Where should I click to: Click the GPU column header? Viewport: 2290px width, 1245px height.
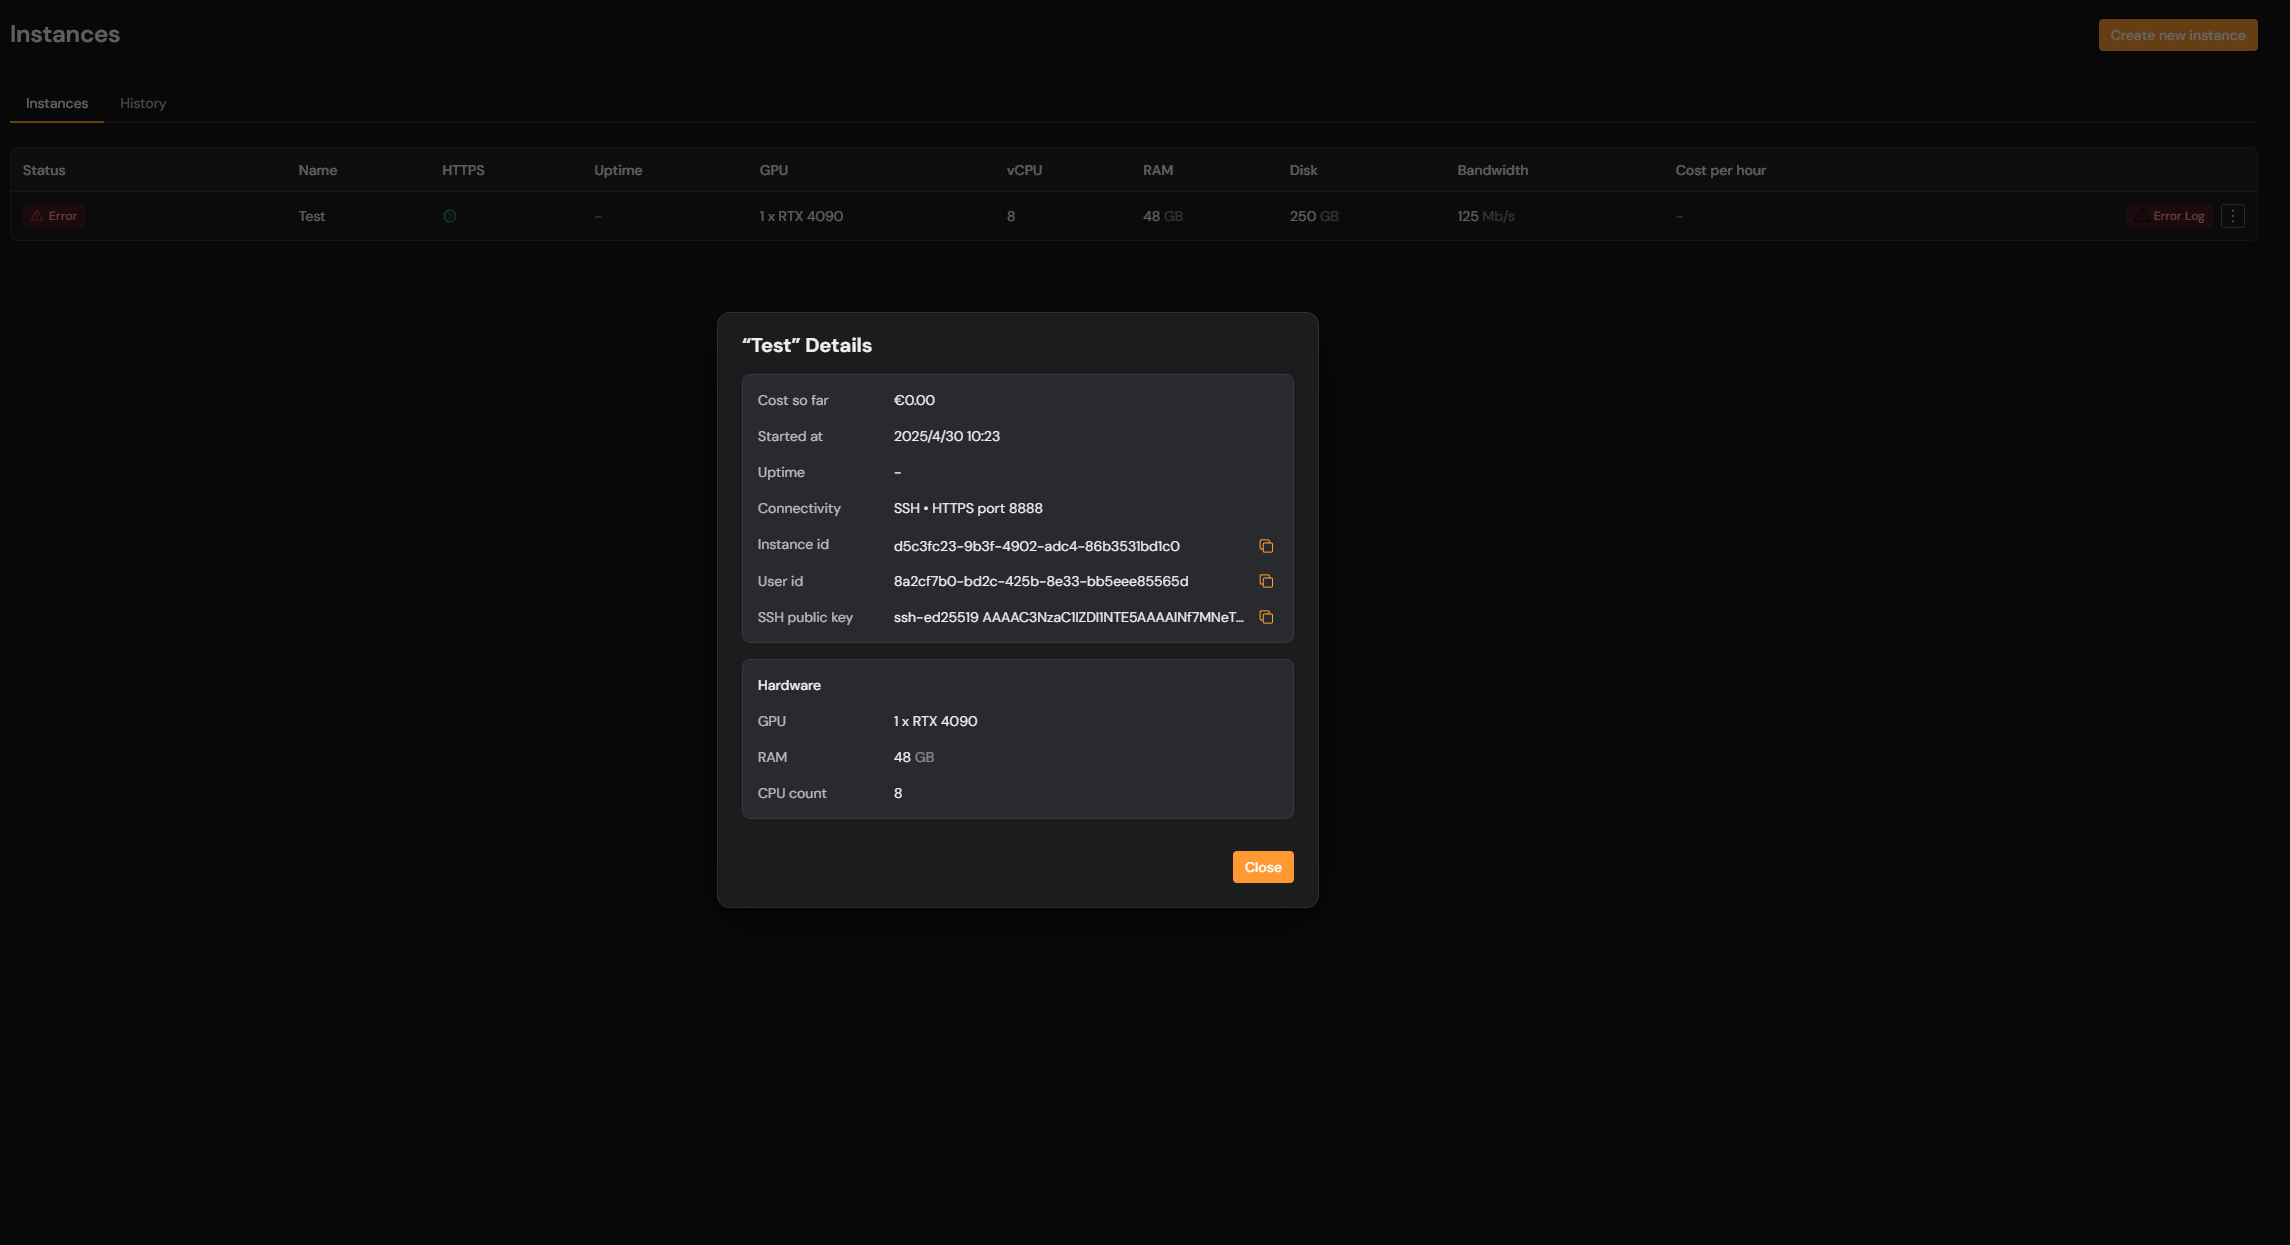(x=773, y=170)
